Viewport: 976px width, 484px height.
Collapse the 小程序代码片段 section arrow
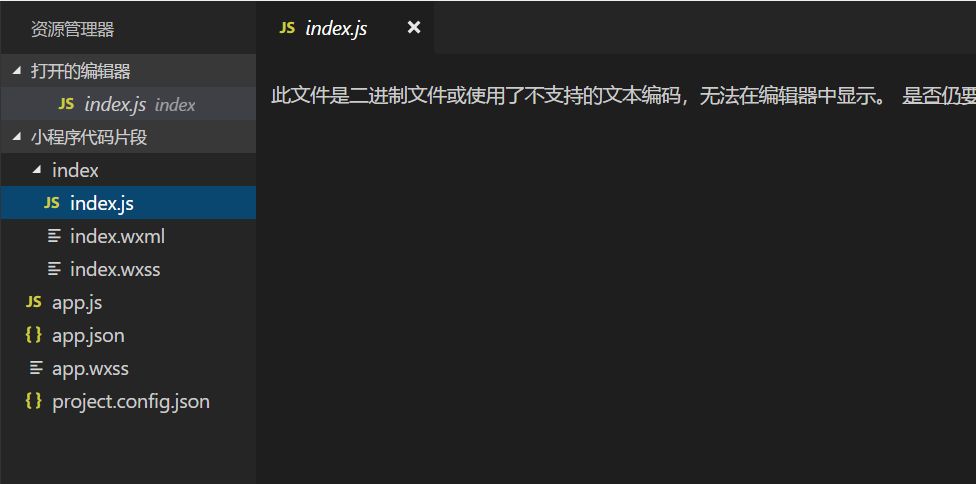coord(17,137)
